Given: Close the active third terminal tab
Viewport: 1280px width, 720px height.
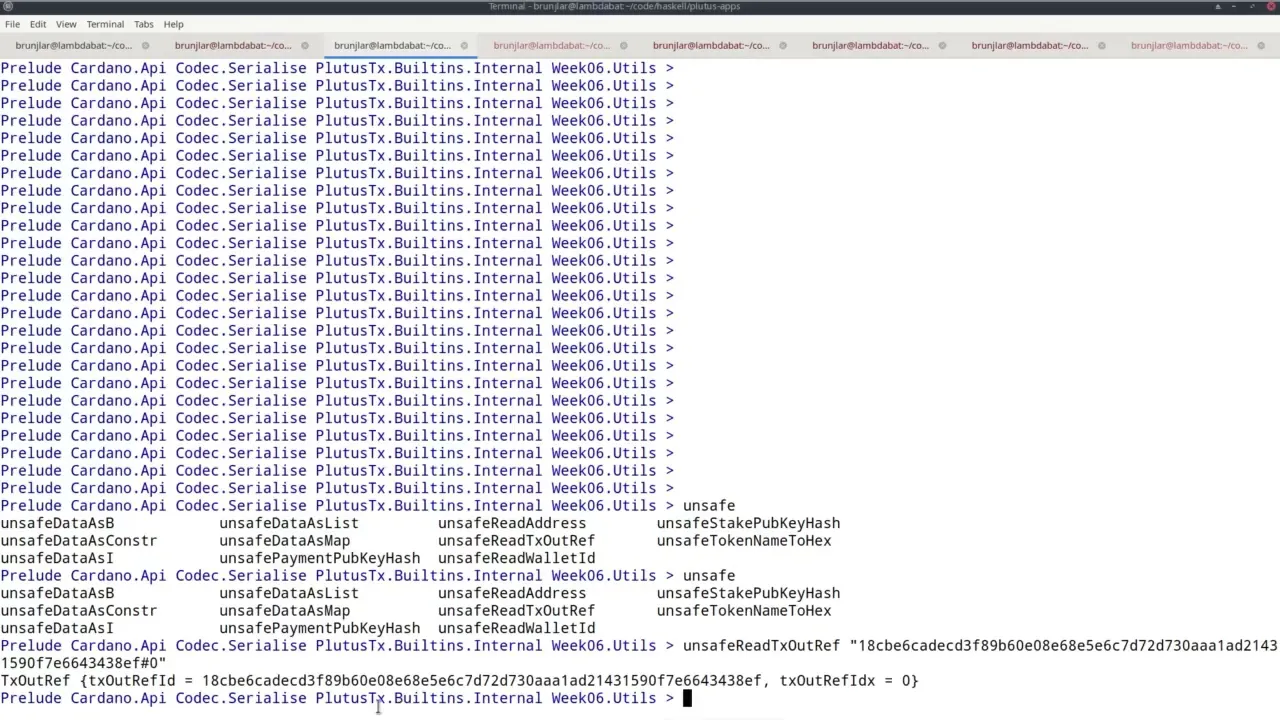Looking at the screenshot, I should pos(464,46).
